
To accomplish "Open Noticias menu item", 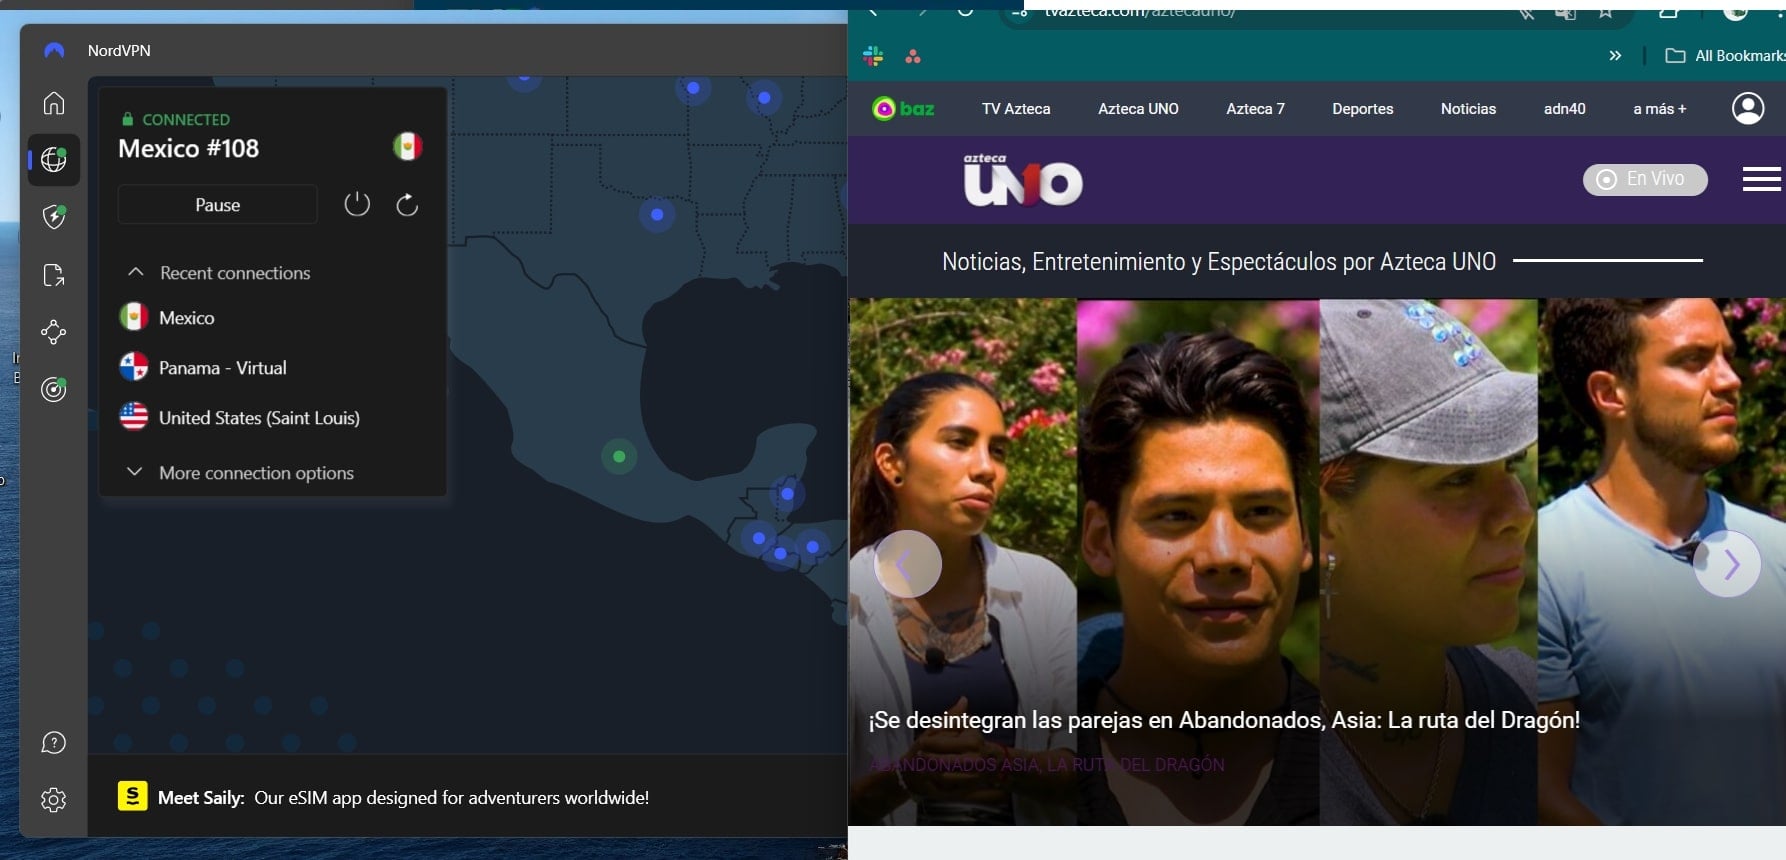I will click(x=1468, y=109).
